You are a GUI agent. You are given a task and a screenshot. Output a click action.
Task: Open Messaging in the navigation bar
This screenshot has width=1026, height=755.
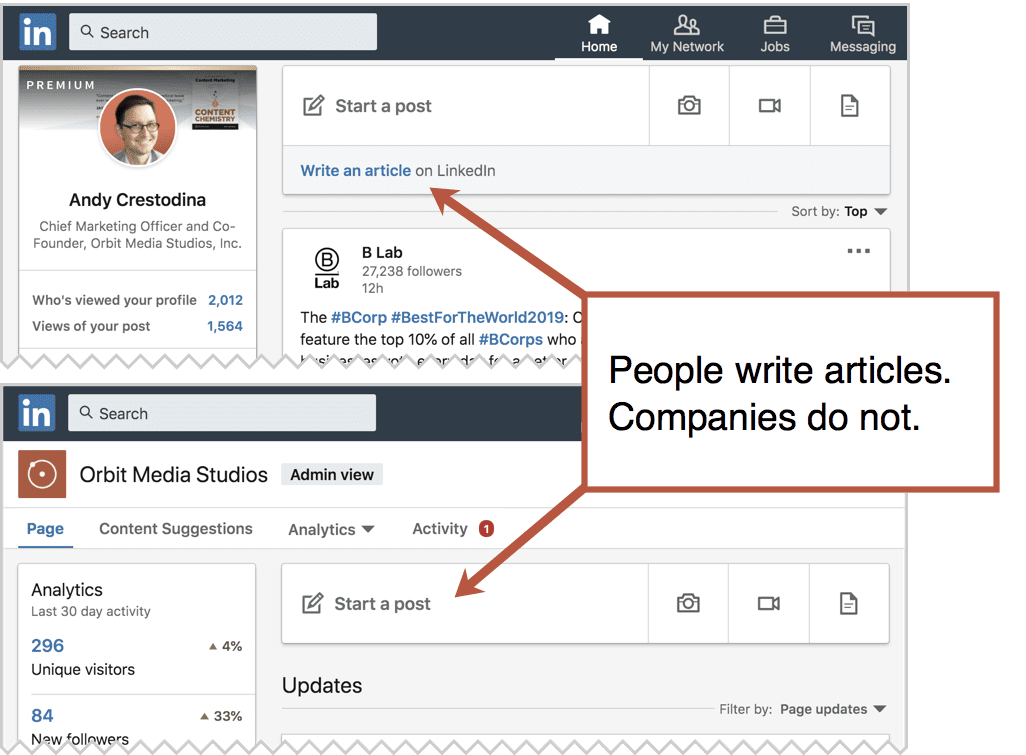click(x=862, y=35)
